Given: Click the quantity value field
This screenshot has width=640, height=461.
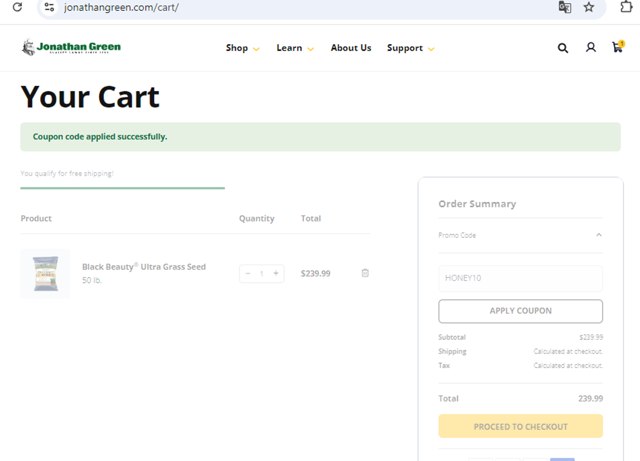Looking at the screenshot, I should pyautogui.click(x=262, y=274).
